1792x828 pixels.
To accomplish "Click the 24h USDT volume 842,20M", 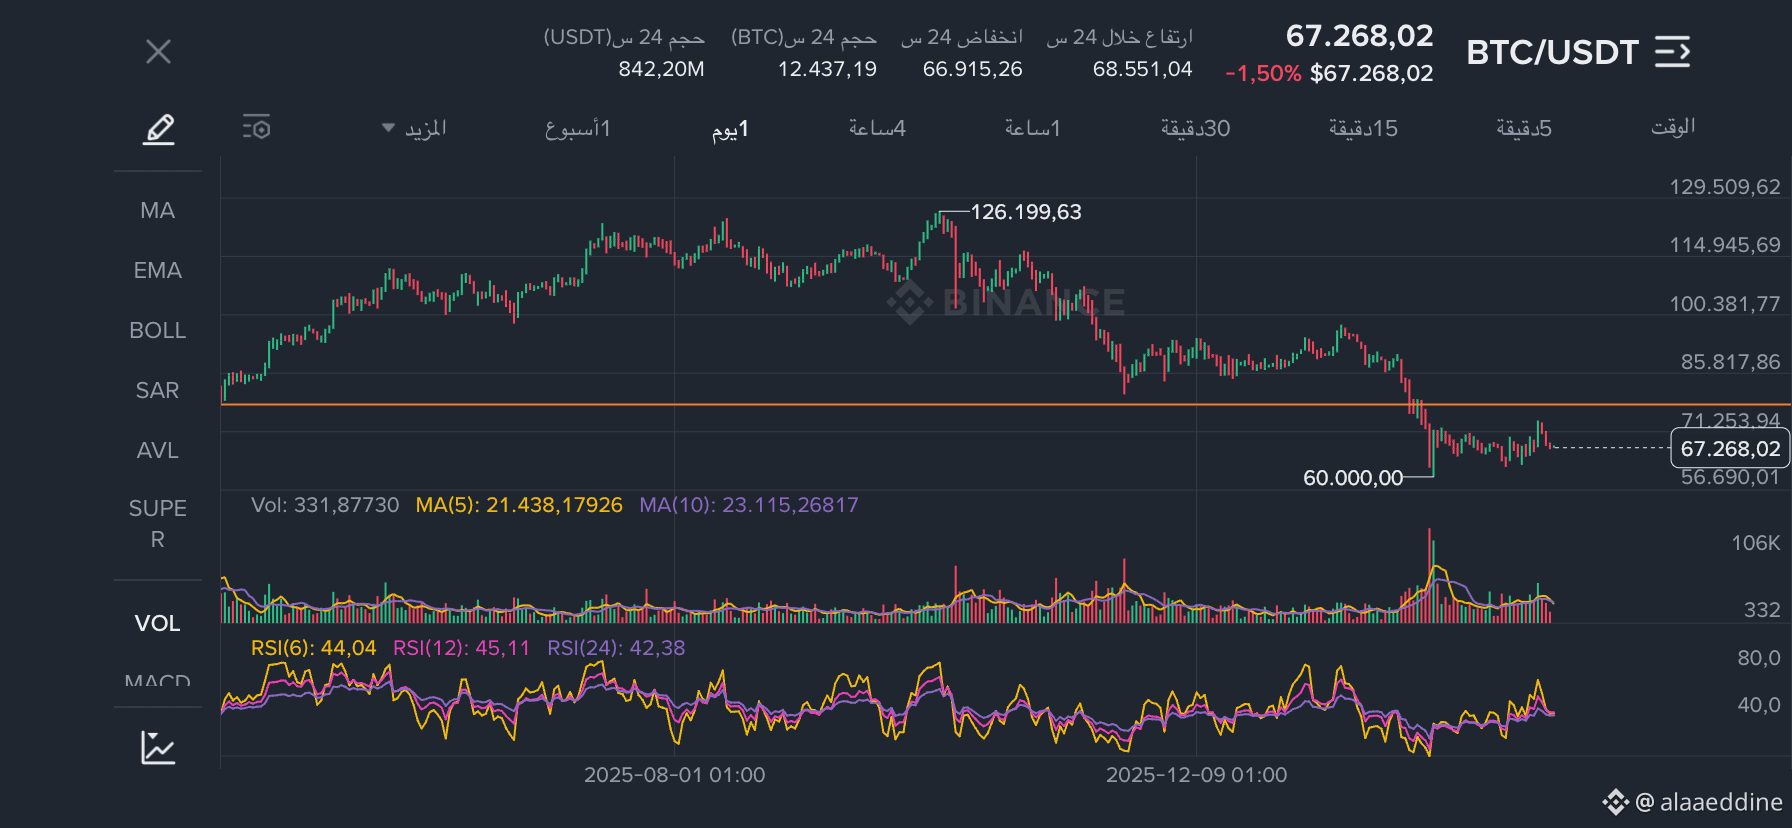I will [x=661, y=69].
